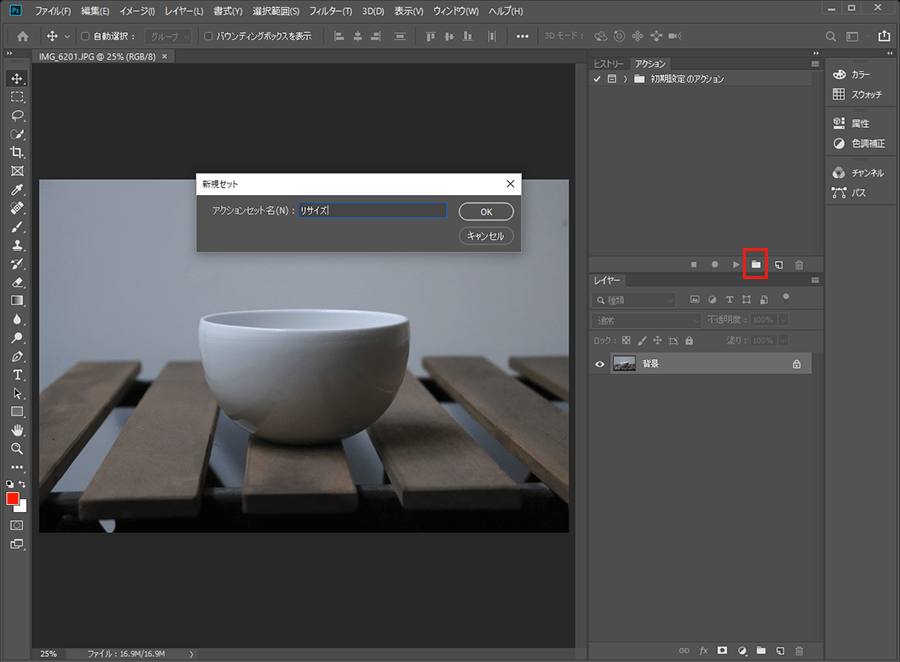Click the delete action trash icon
Image resolution: width=900 pixels, height=662 pixels.
pos(798,264)
